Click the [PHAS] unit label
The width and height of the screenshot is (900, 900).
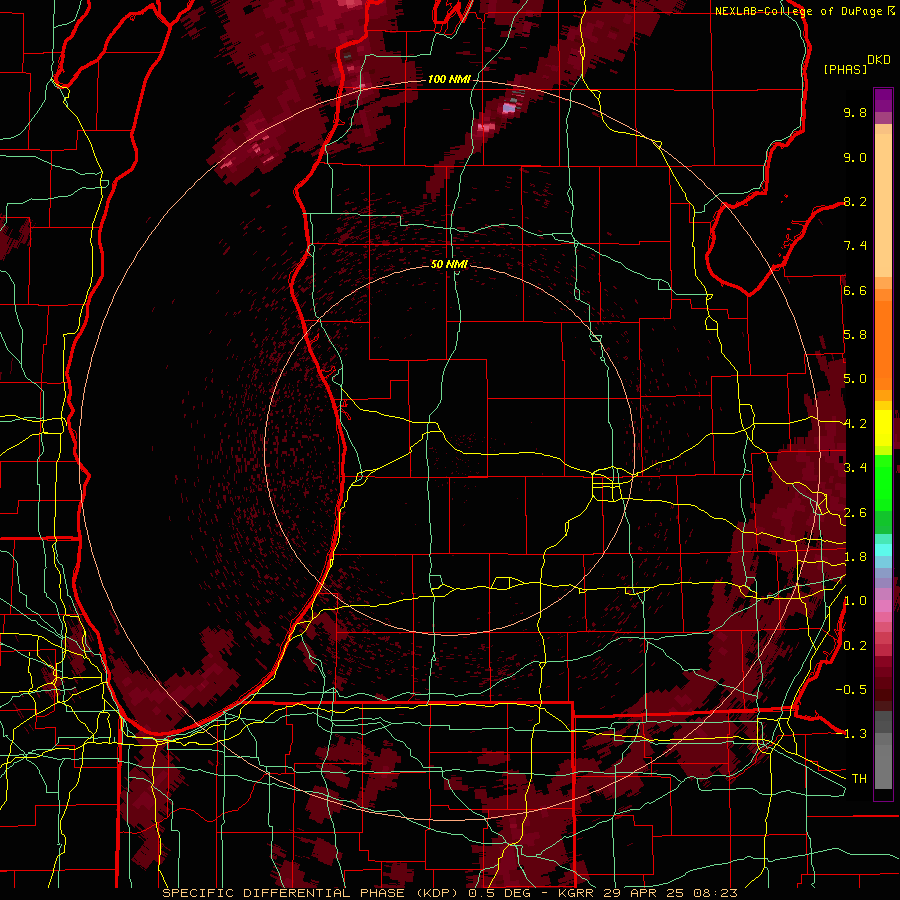[845, 69]
